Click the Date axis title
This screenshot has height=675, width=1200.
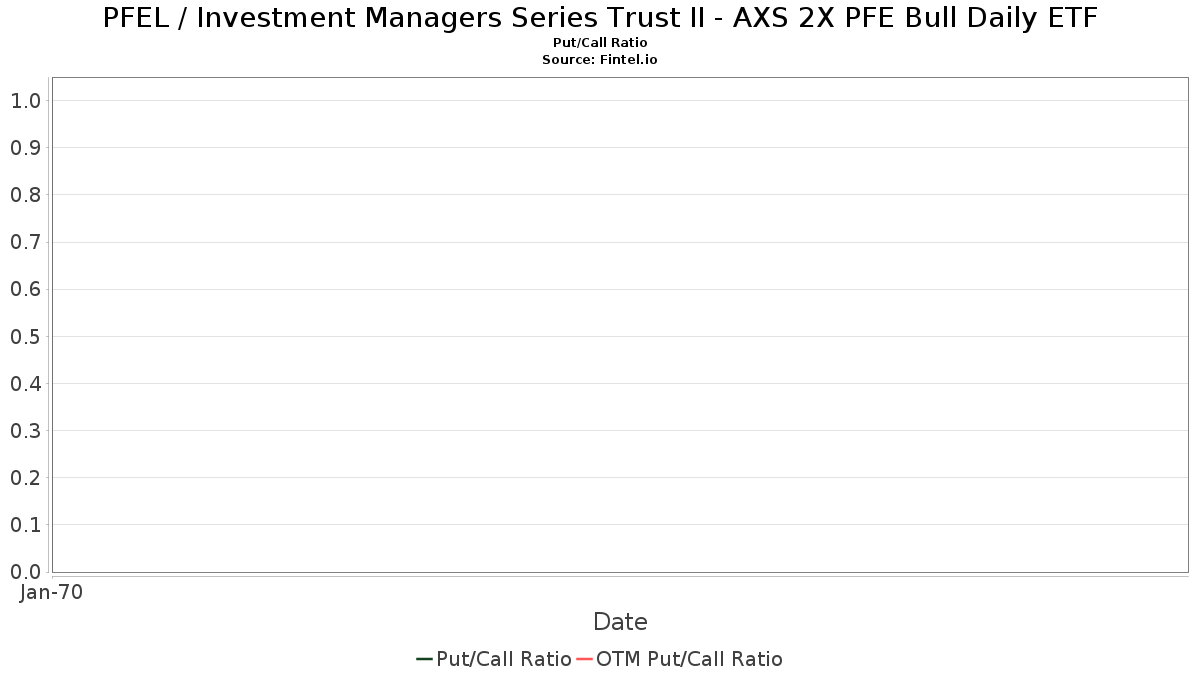(620, 622)
